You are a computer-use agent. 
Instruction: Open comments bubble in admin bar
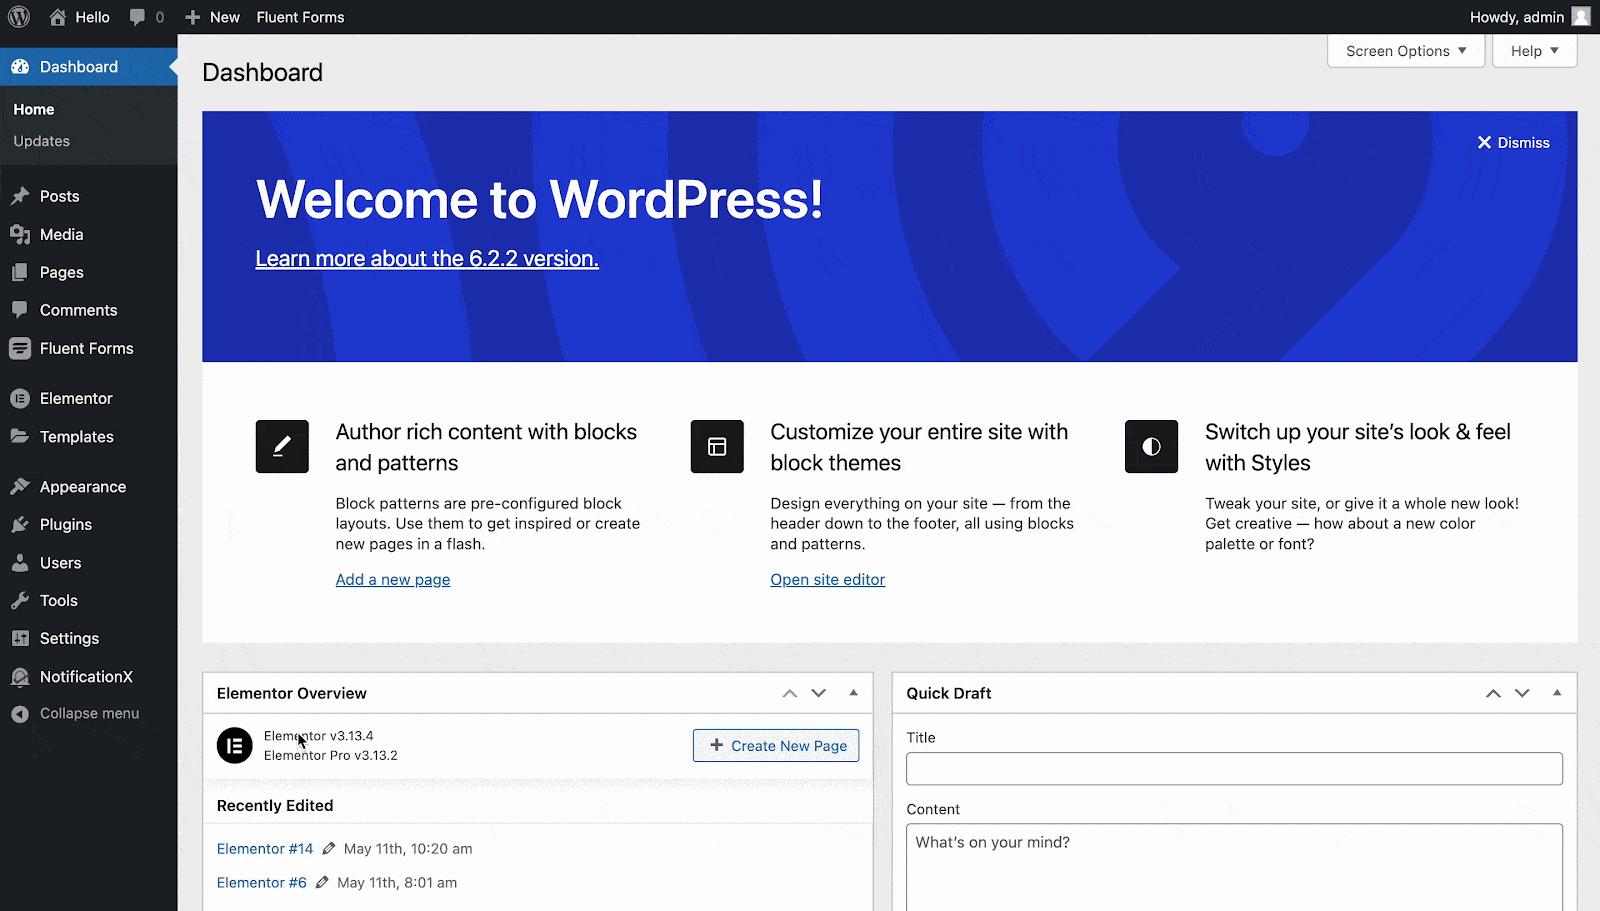(x=137, y=17)
